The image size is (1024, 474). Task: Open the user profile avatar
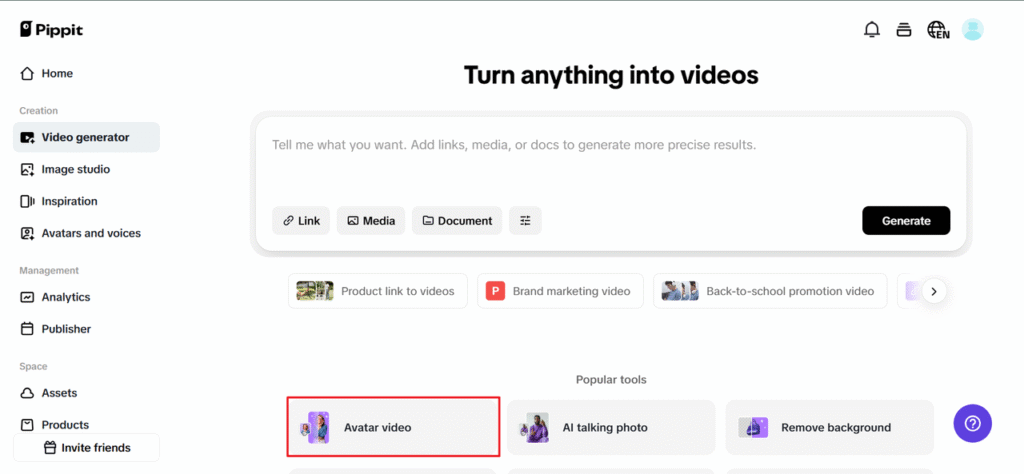[x=972, y=29]
